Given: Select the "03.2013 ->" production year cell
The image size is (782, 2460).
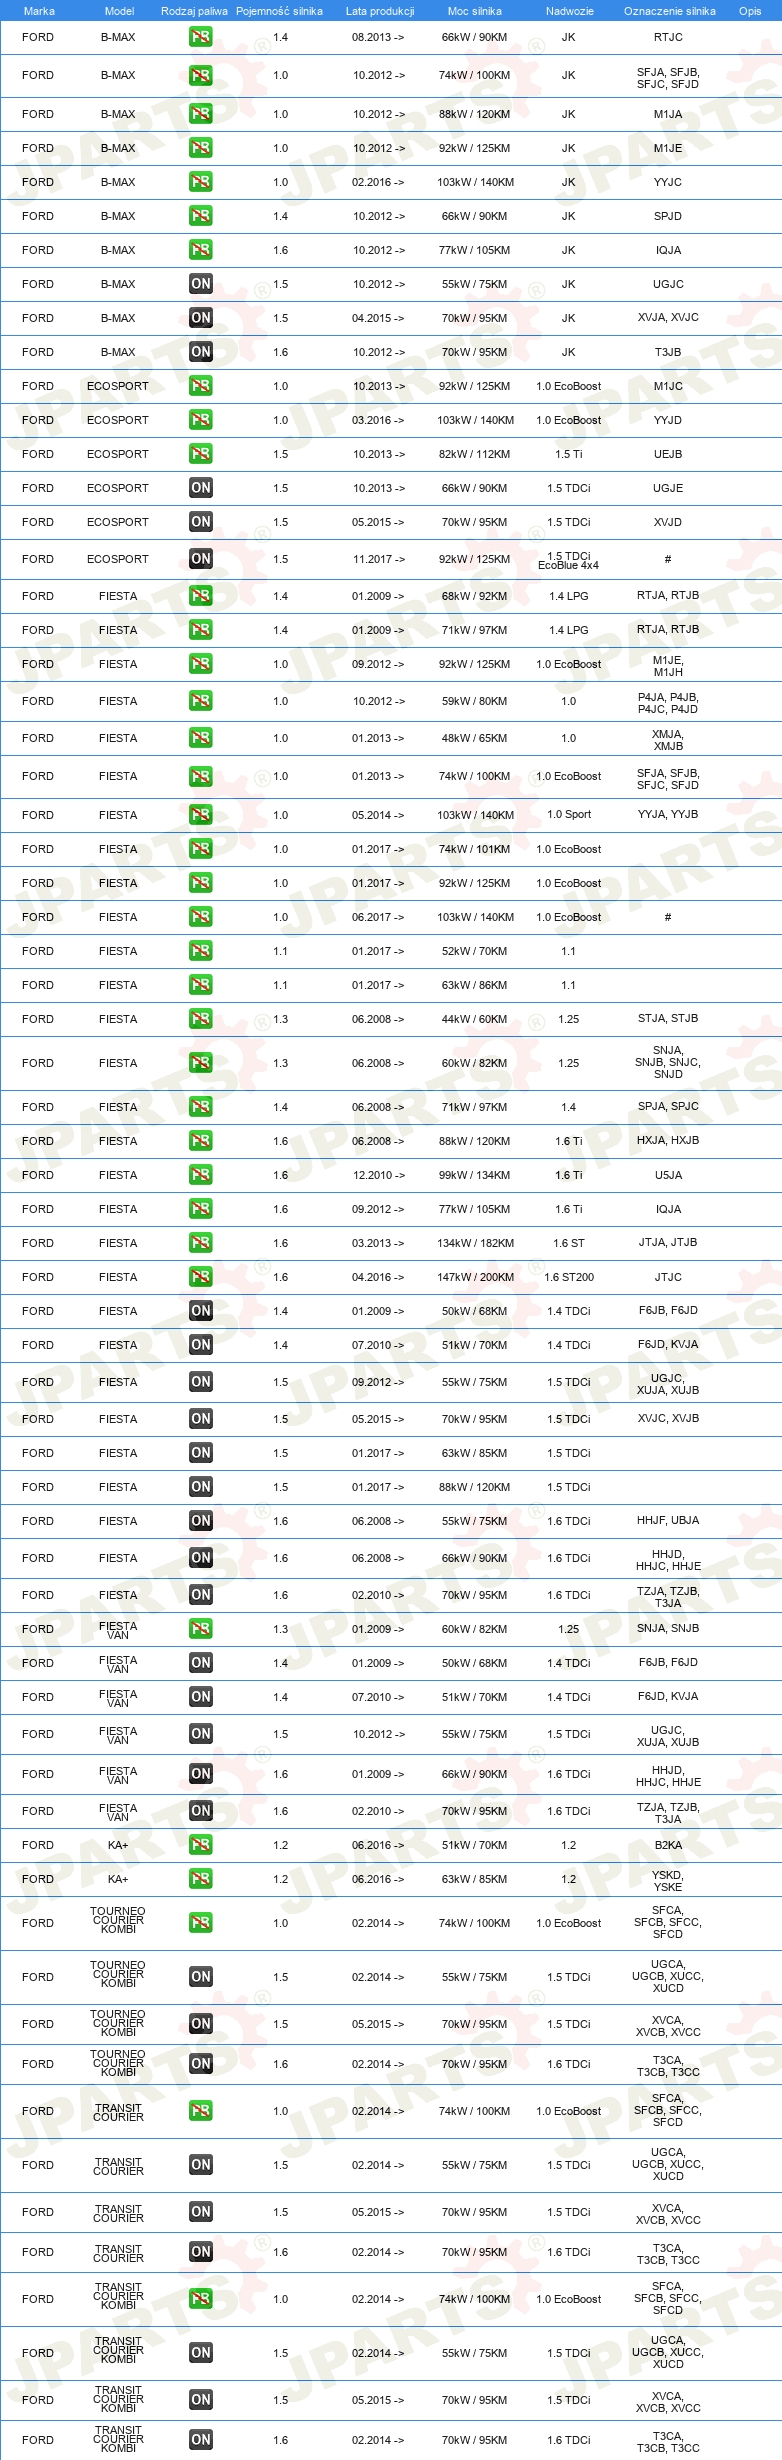Looking at the screenshot, I should point(379,1243).
